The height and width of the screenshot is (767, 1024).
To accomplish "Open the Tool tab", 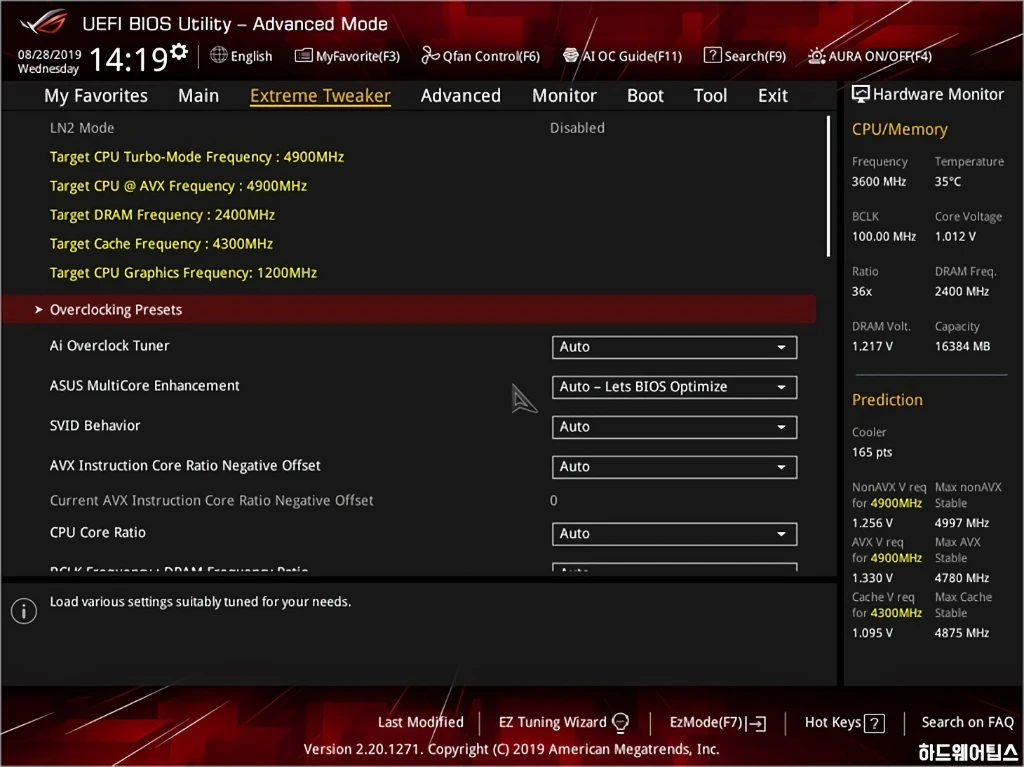I will click(x=710, y=95).
